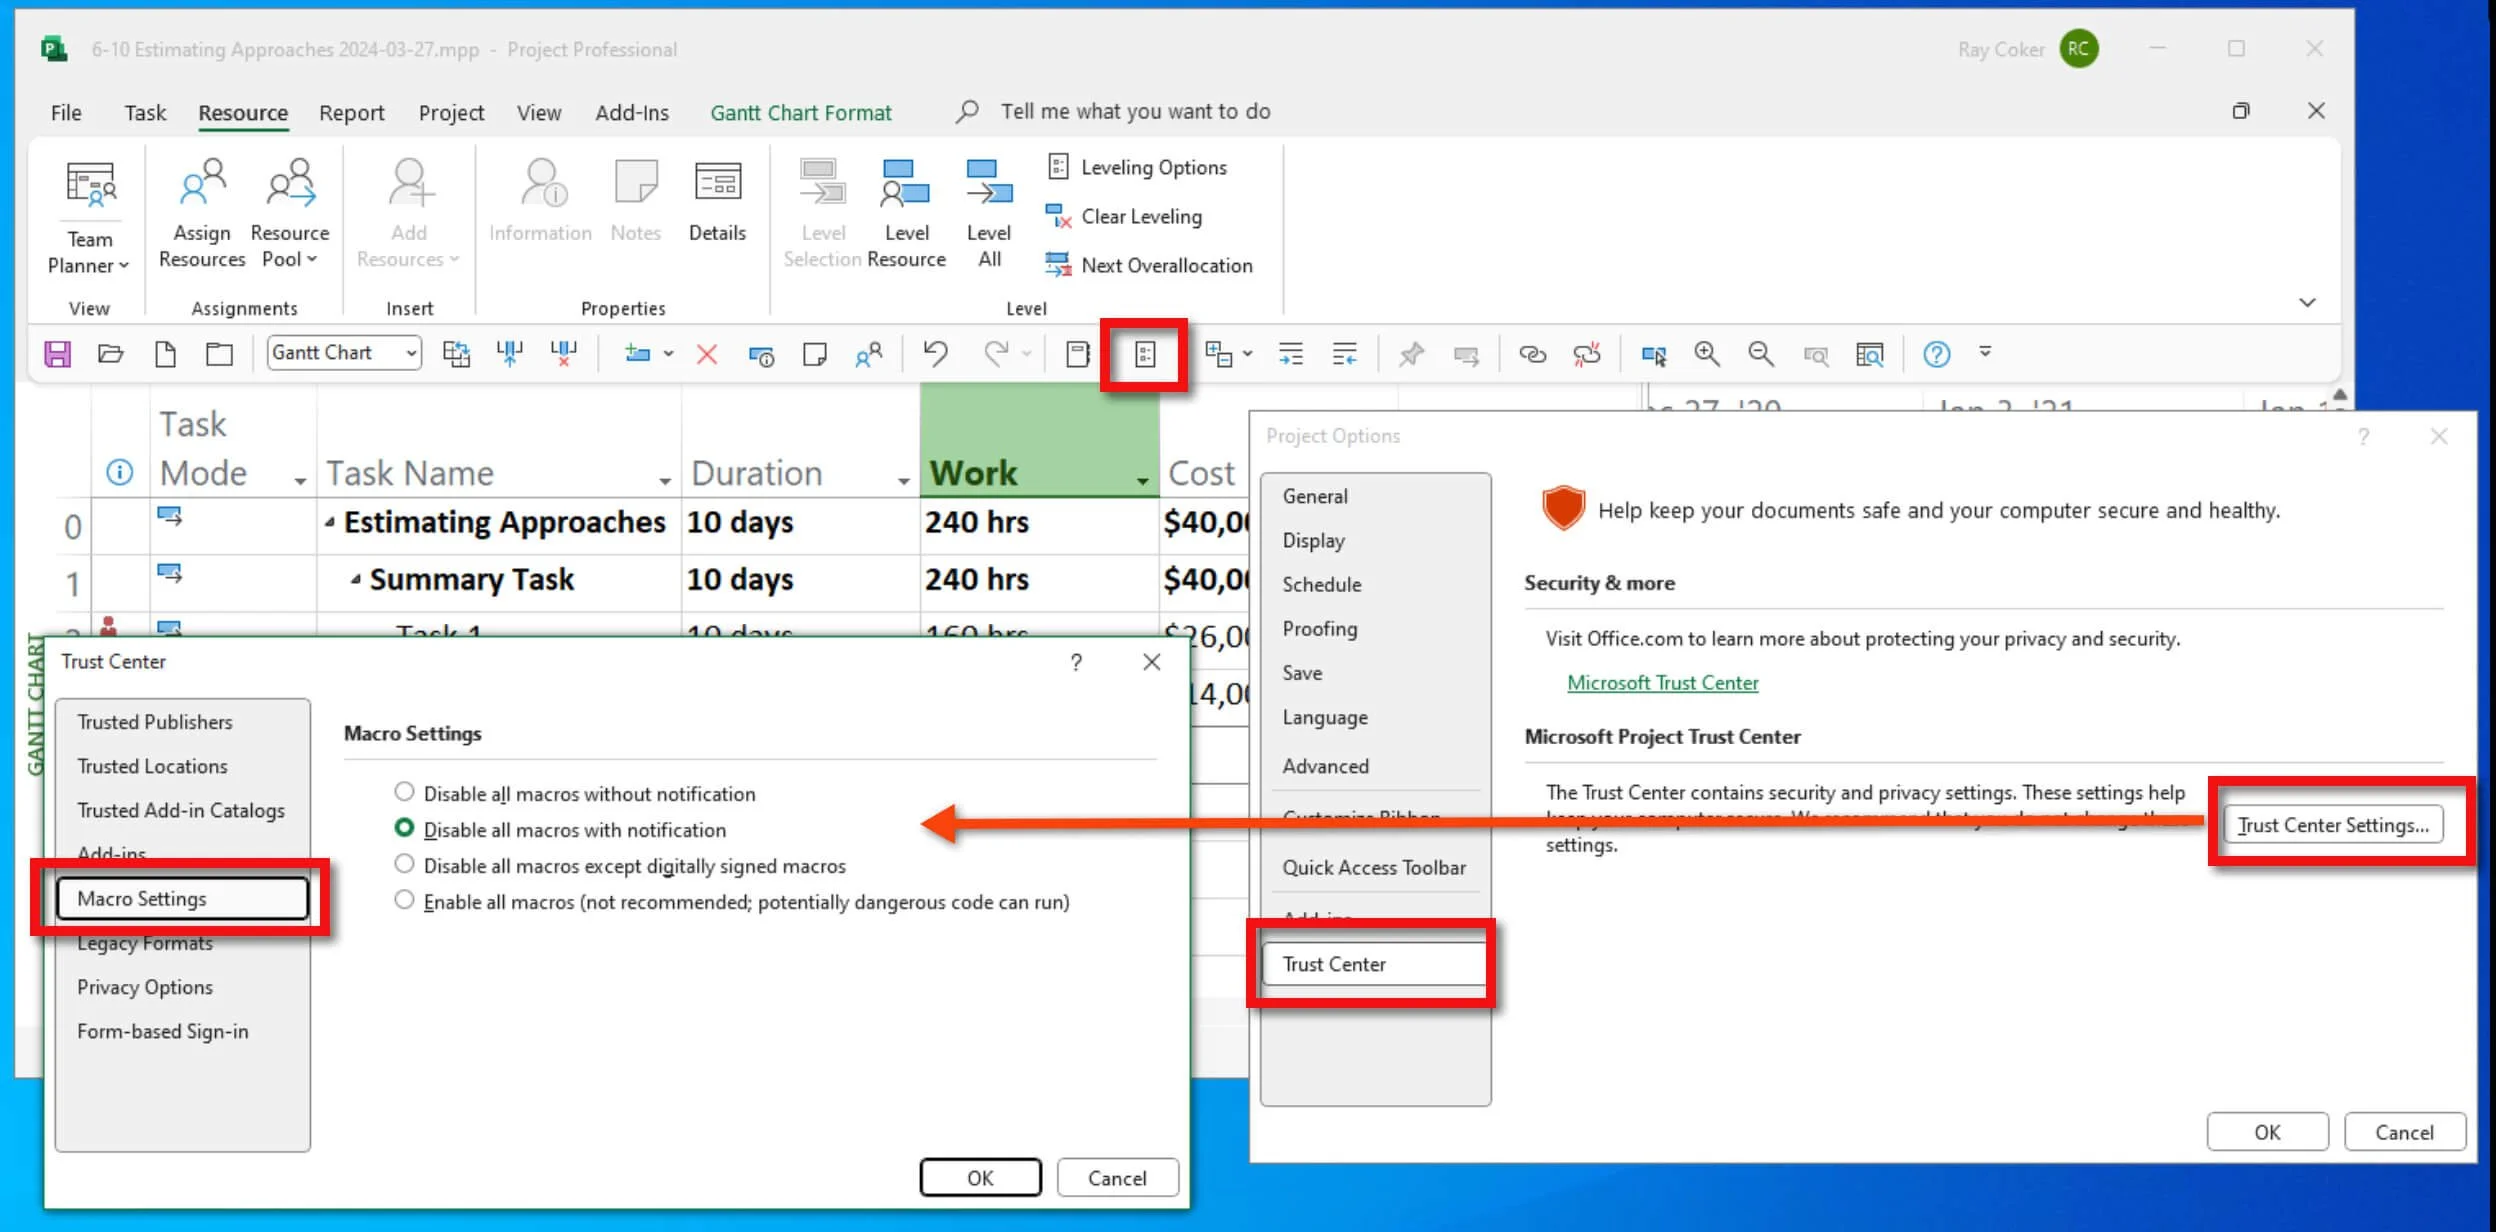This screenshot has height=1232, width=2496.
Task: Collapse the Summary Task outline triangle
Action: point(355,579)
